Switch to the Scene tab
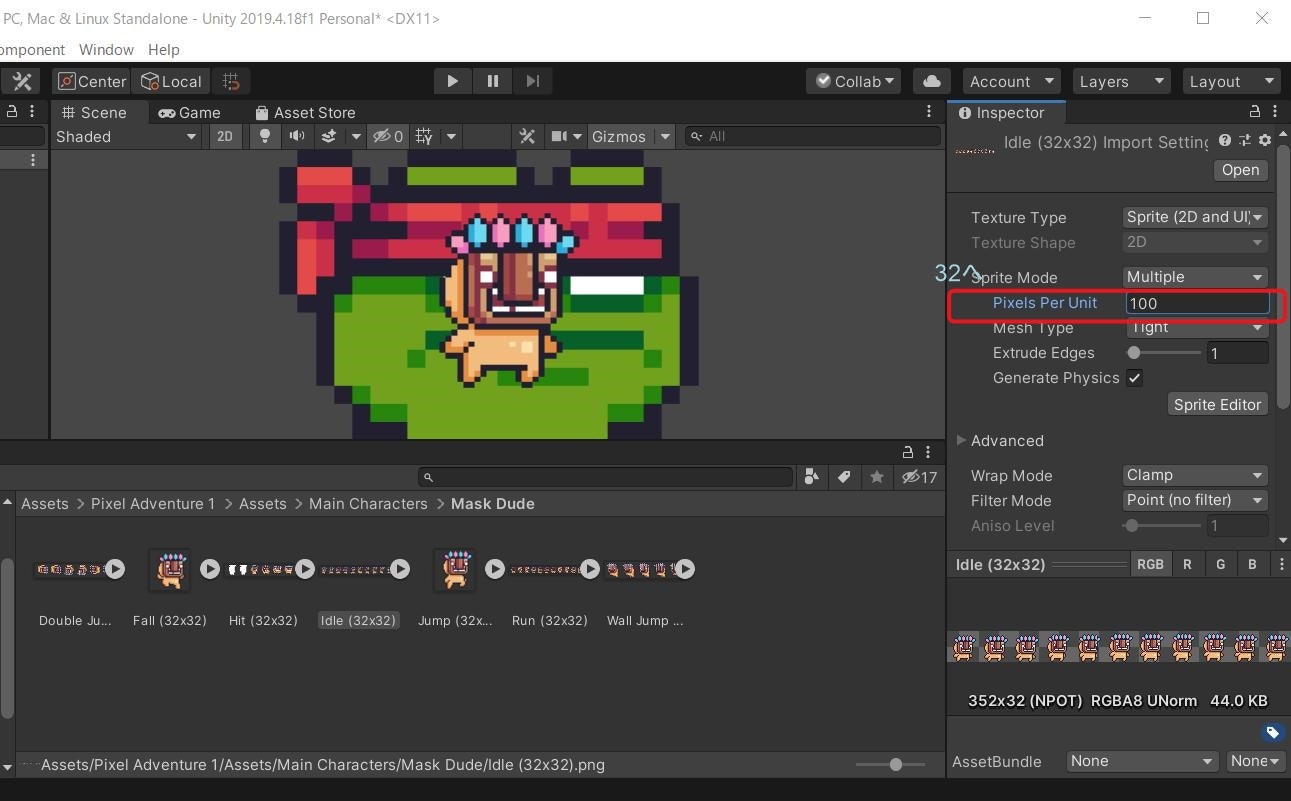Image resolution: width=1291 pixels, height=801 pixels. tap(94, 112)
